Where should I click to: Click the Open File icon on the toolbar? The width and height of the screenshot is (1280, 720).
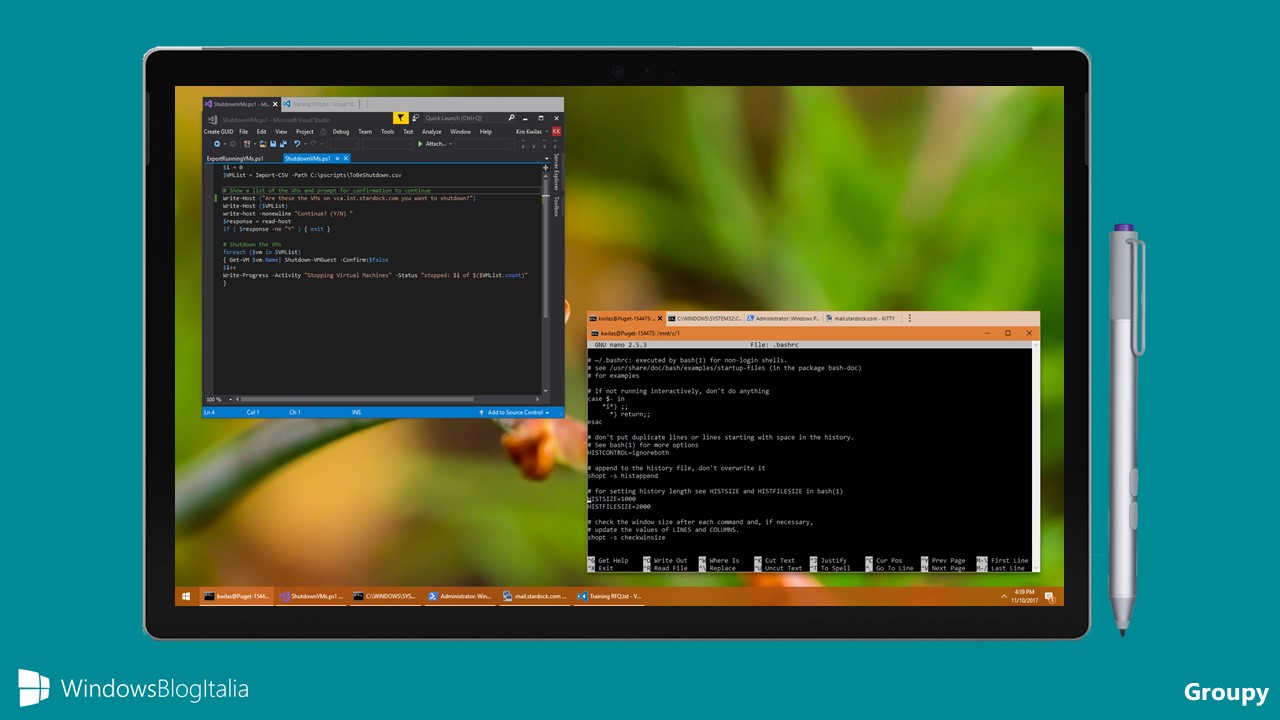[262, 144]
